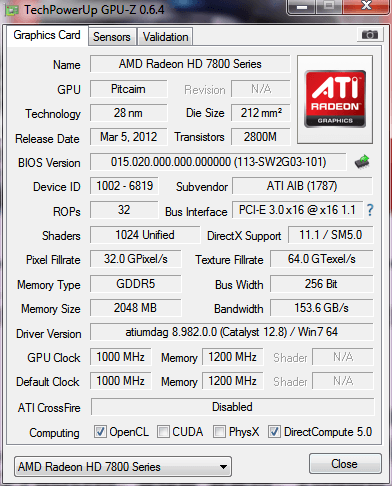The height and width of the screenshot is (486, 392).
Task: Click the camera screenshot icon
Action: (x=369, y=34)
